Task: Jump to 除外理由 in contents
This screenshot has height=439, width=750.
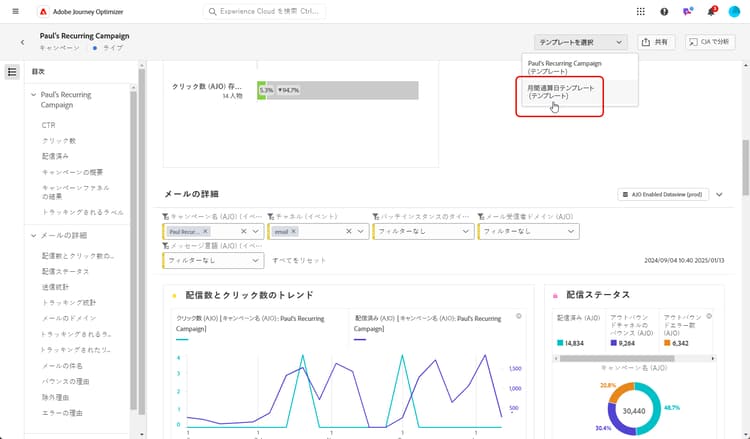Action: coord(55,397)
